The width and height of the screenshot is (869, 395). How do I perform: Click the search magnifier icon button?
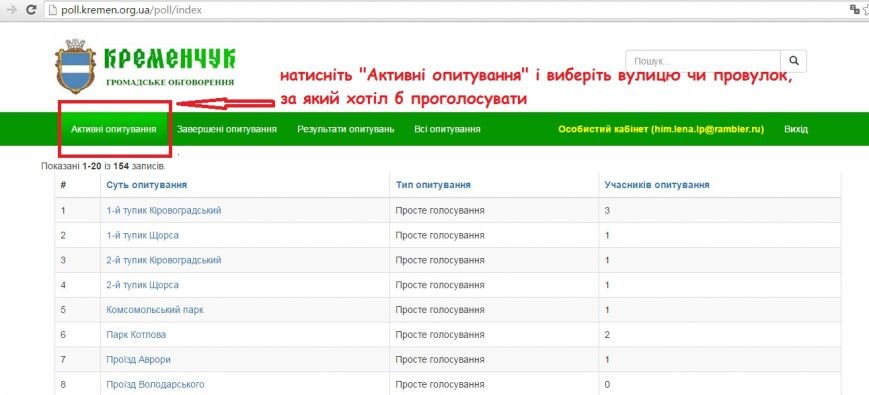point(794,61)
